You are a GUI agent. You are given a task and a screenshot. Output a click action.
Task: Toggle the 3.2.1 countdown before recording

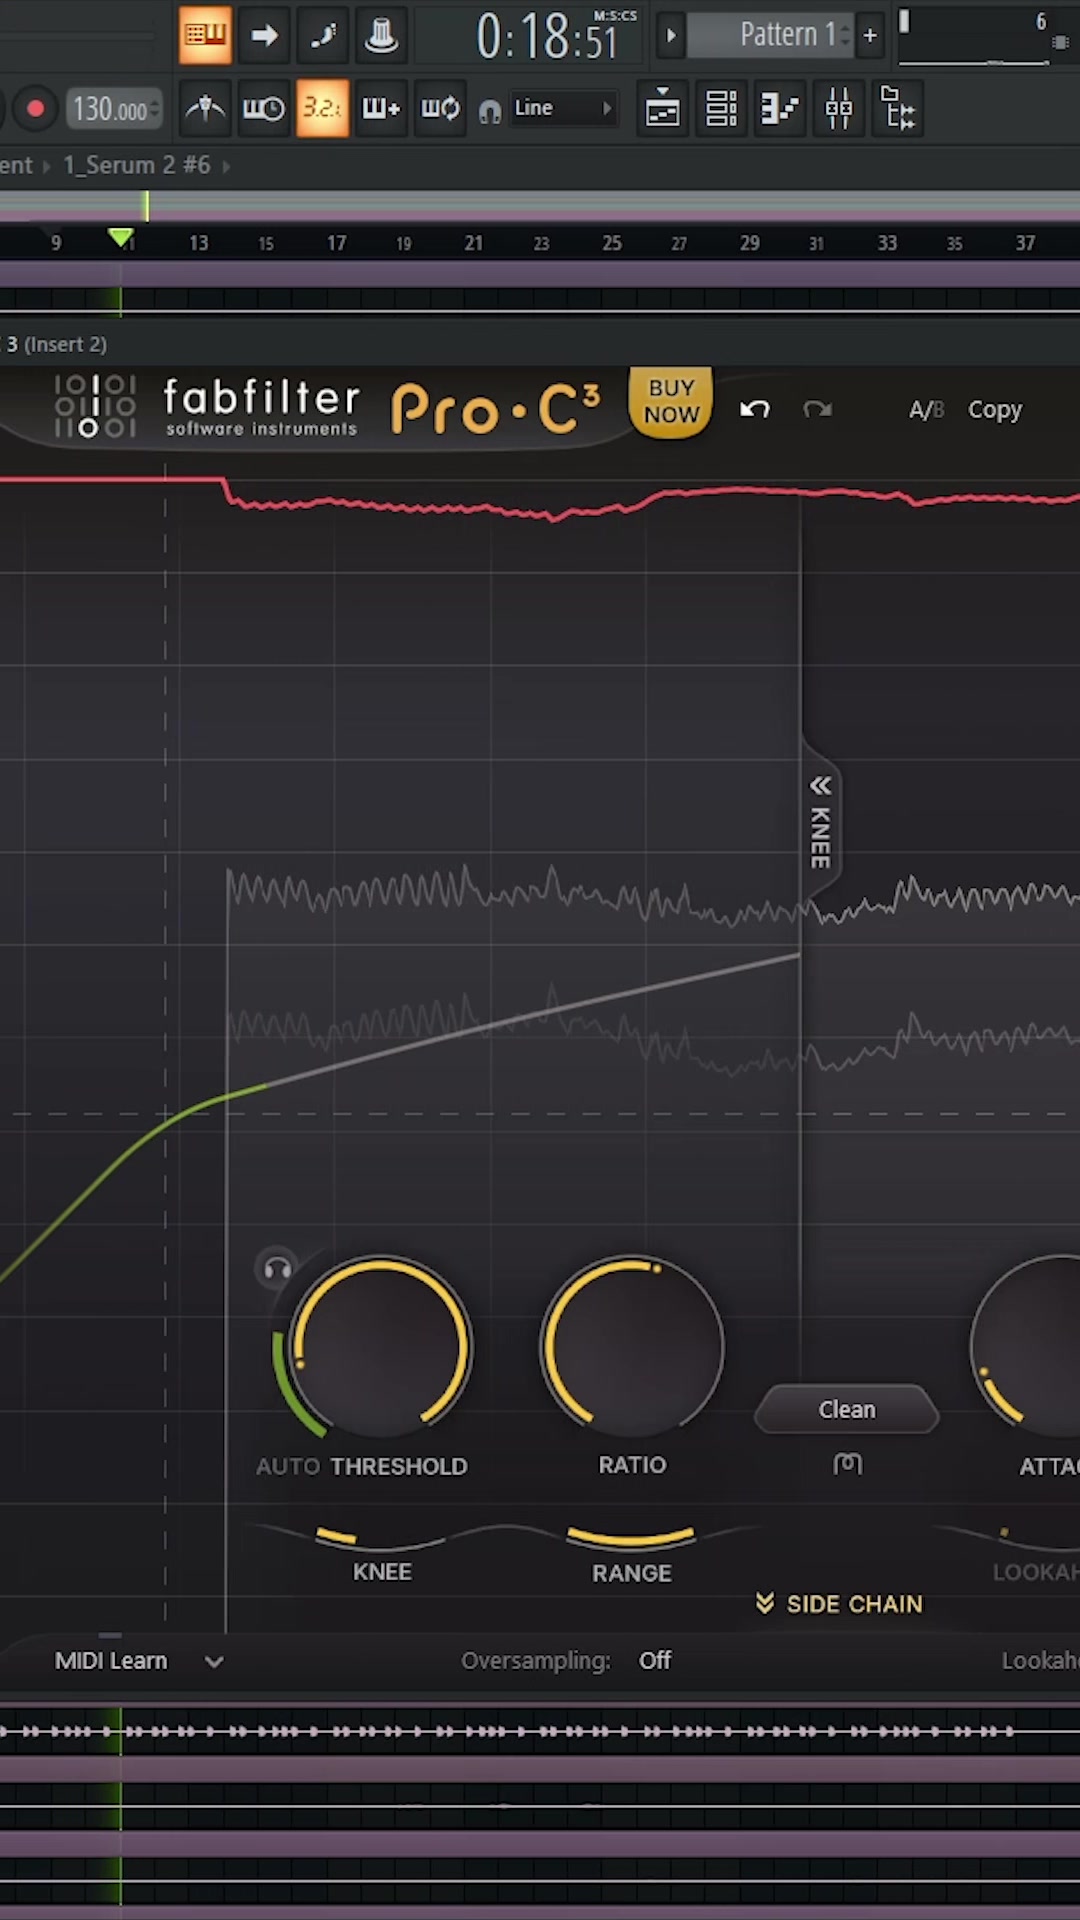[x=323, y=108]
